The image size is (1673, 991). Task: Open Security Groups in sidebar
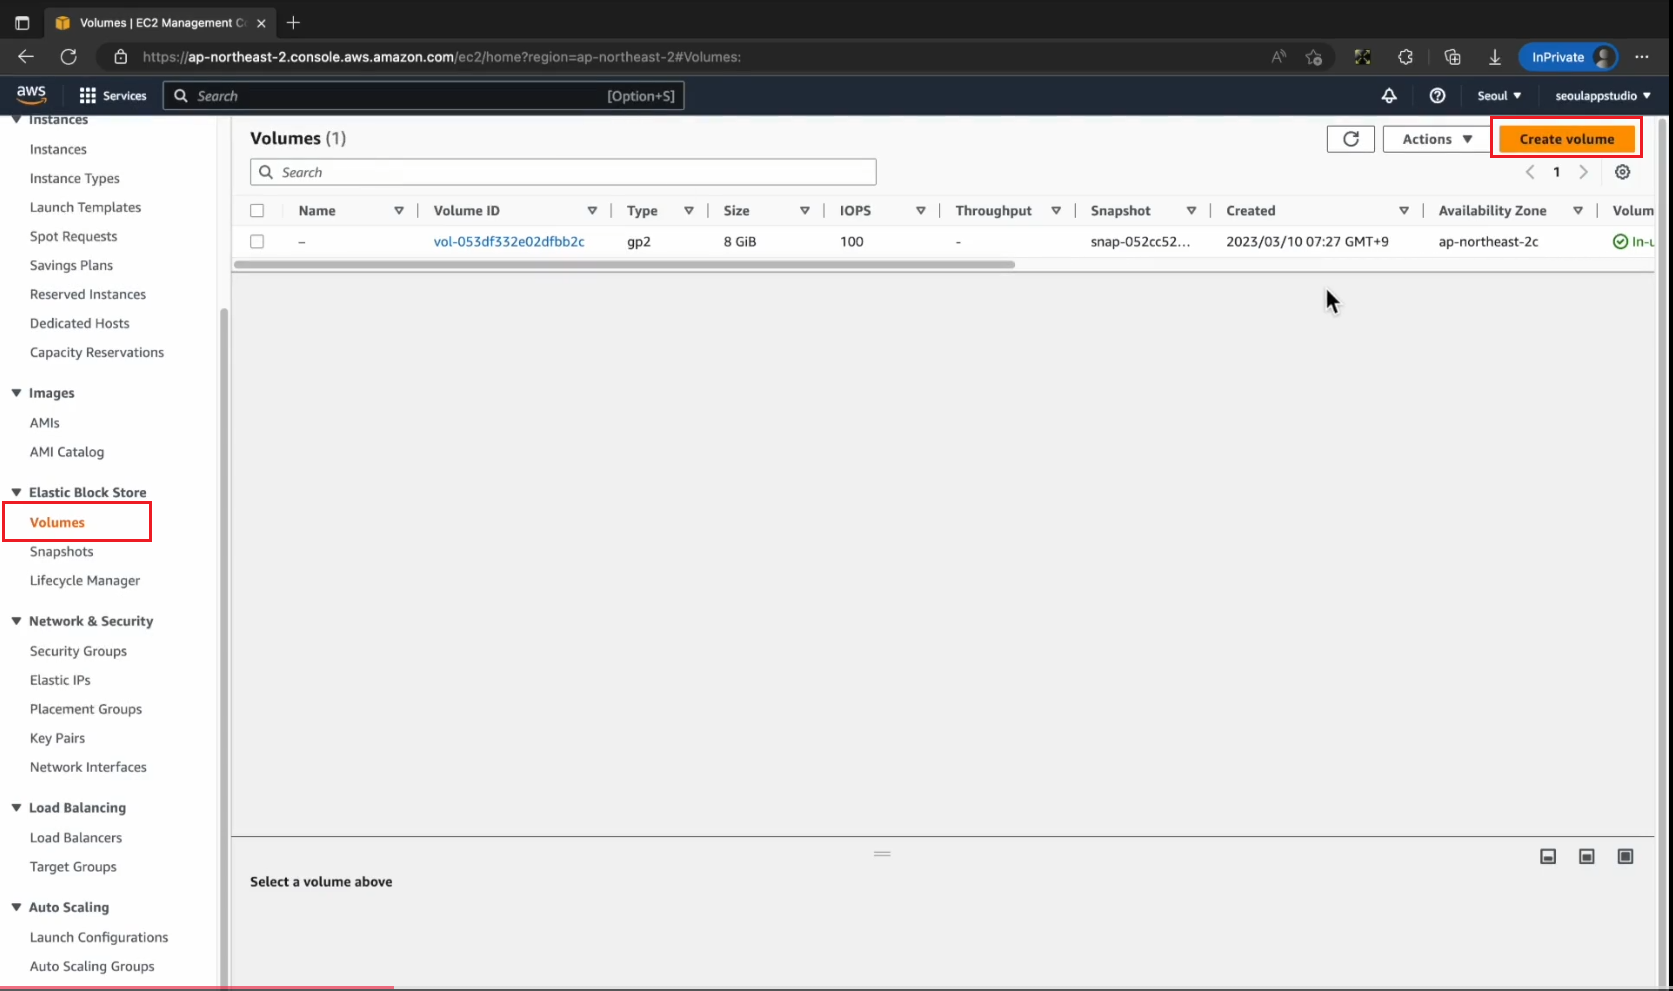click(x=78, y=651)
